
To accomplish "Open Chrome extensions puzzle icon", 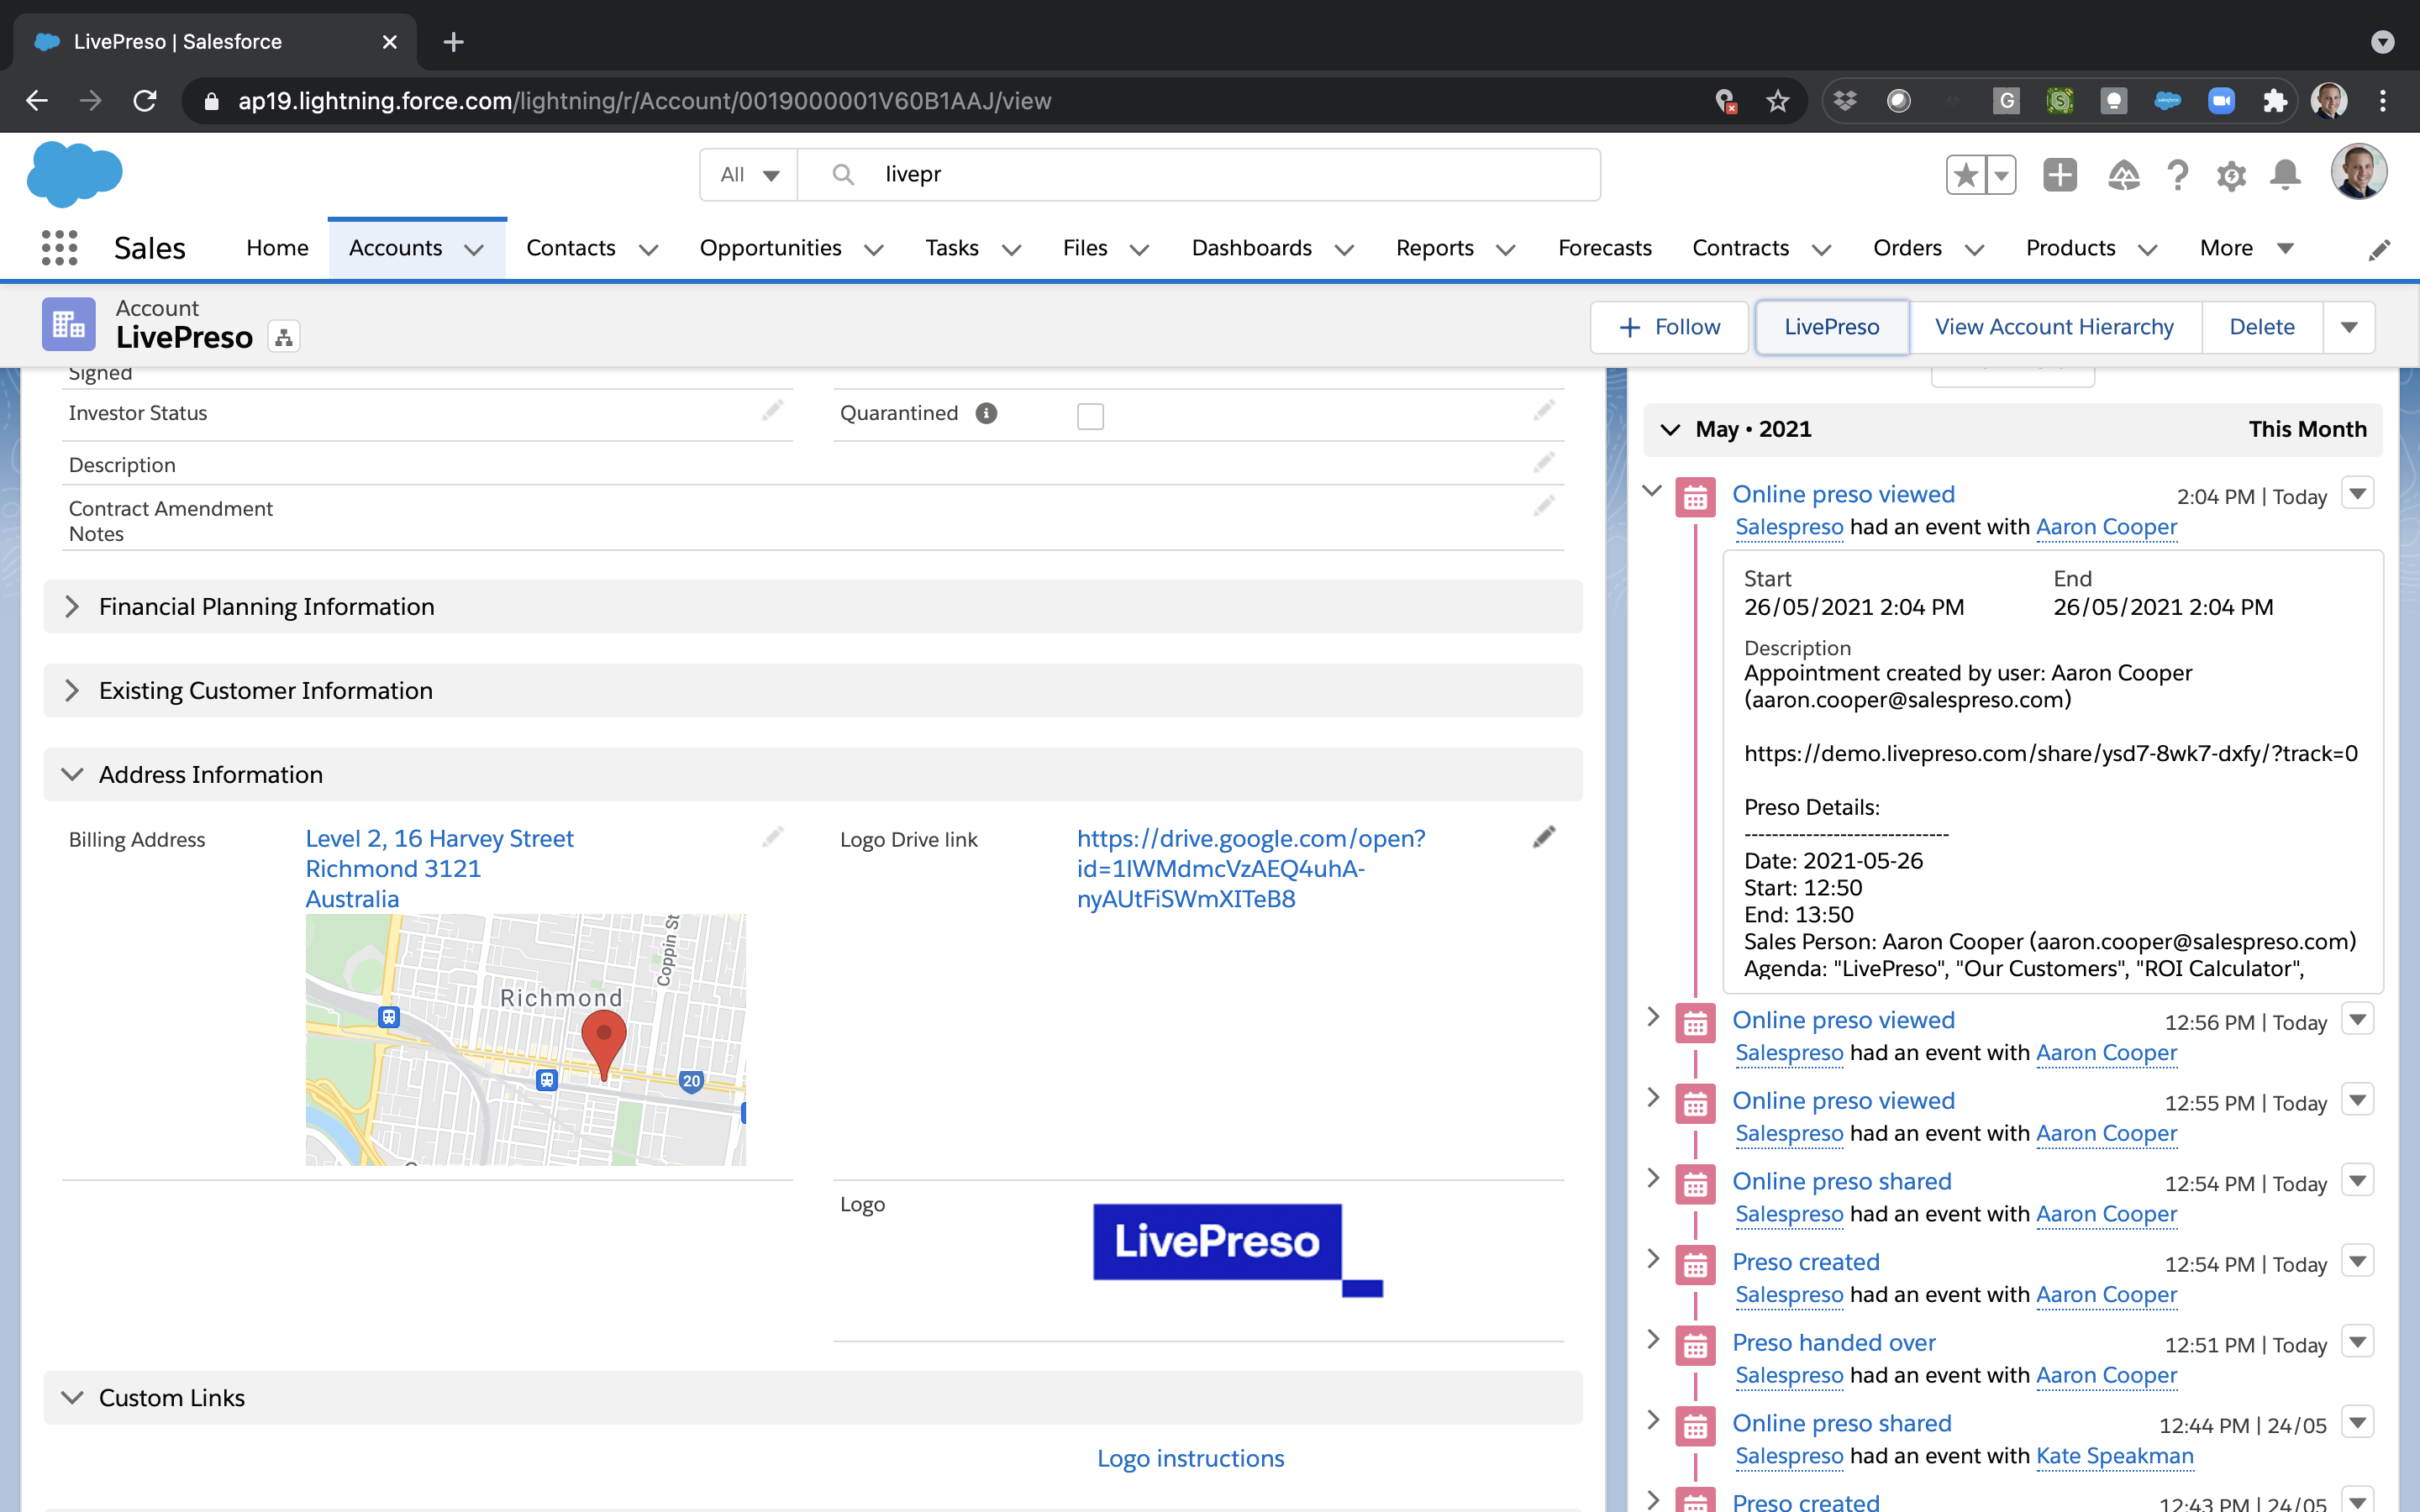I will [2274, 101].
